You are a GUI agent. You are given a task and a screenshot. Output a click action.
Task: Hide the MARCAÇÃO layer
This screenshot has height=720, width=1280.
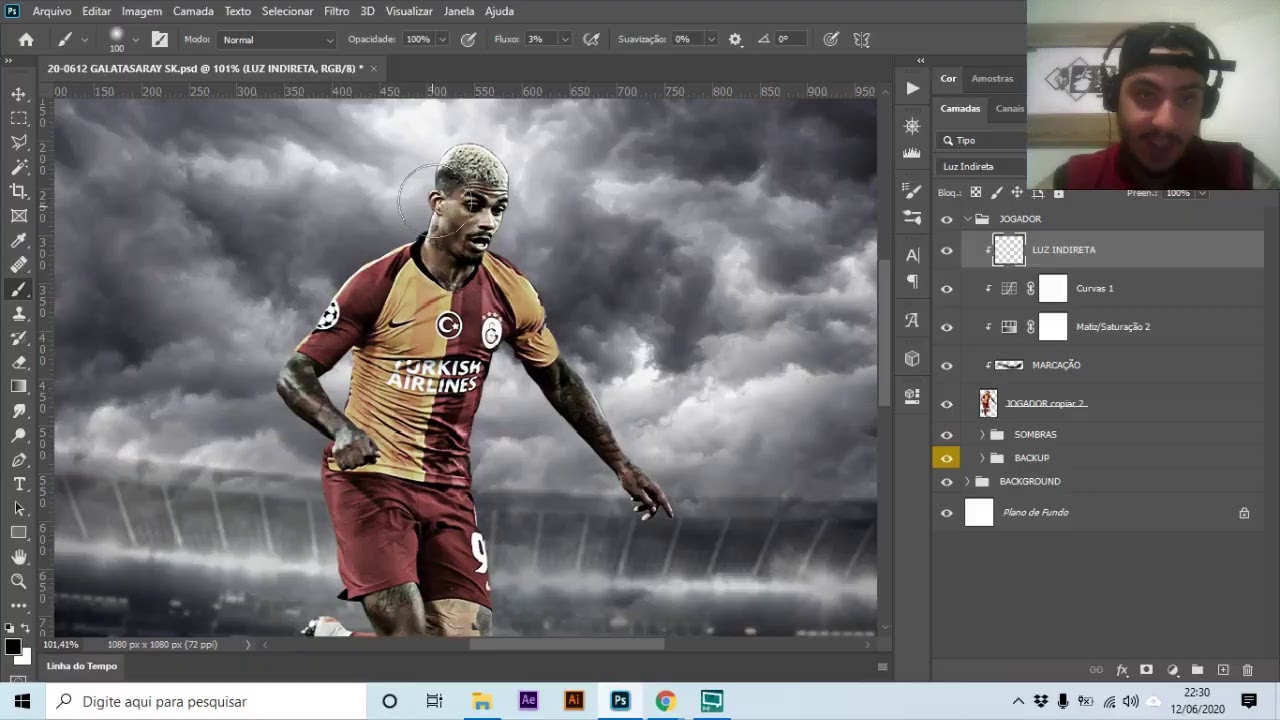click(x=946, y=365)
